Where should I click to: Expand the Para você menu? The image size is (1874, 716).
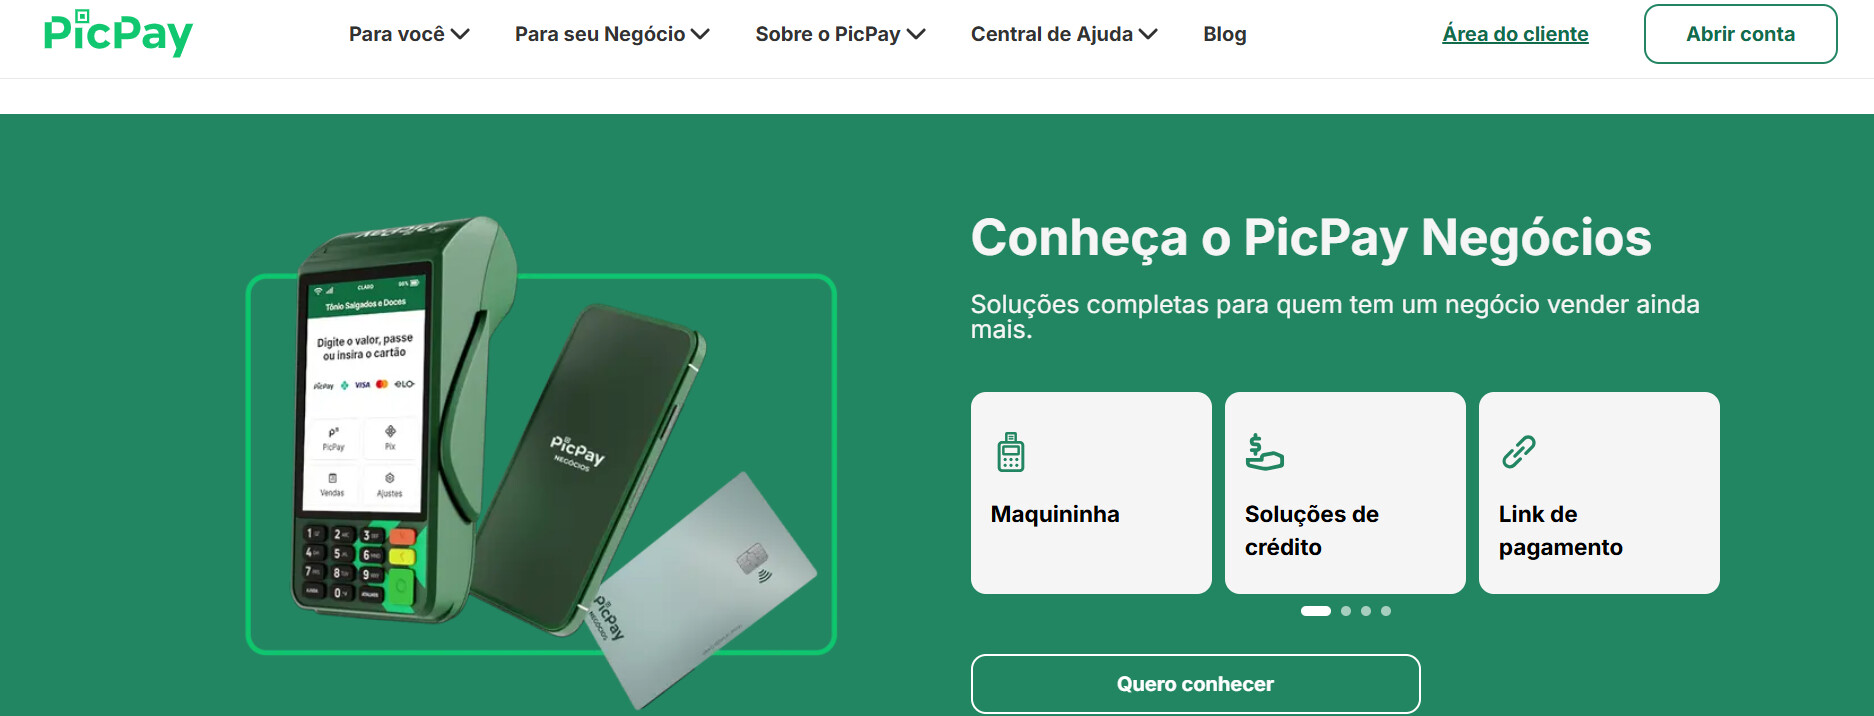click(x=409, y=34)
